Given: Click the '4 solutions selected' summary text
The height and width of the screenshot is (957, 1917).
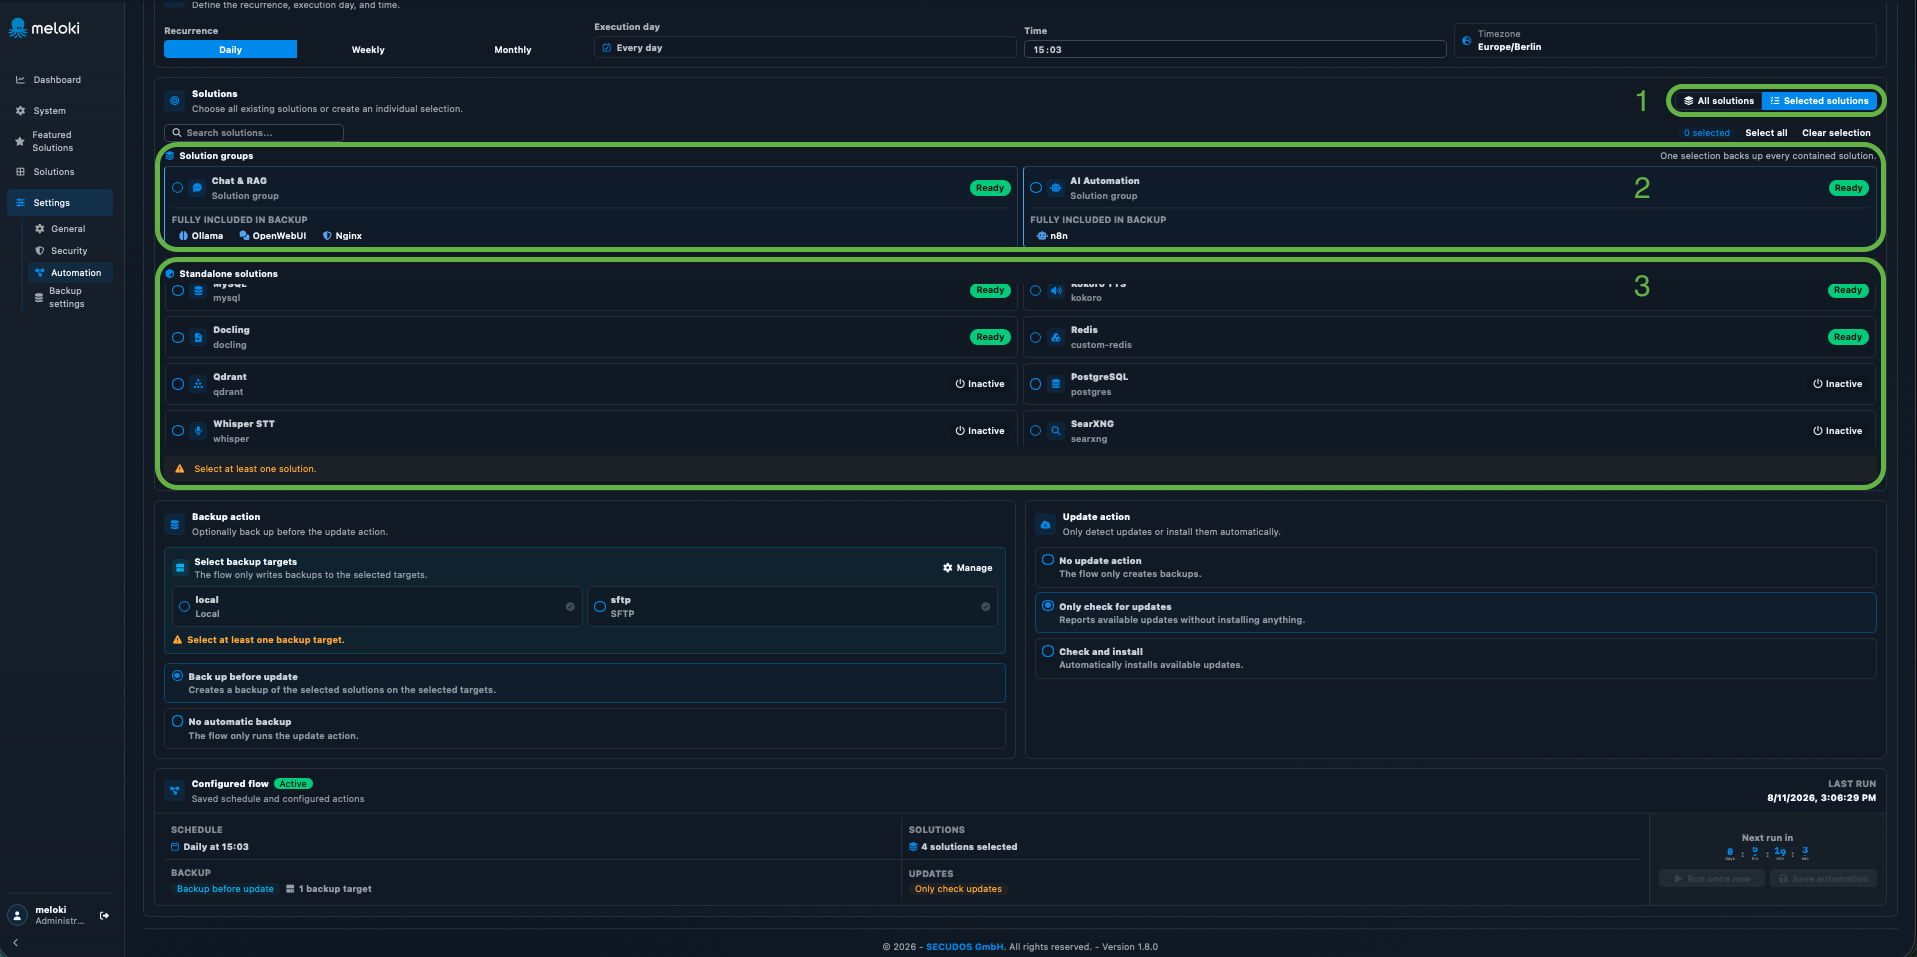Looking at the screenshot, I should click(969, 847).
